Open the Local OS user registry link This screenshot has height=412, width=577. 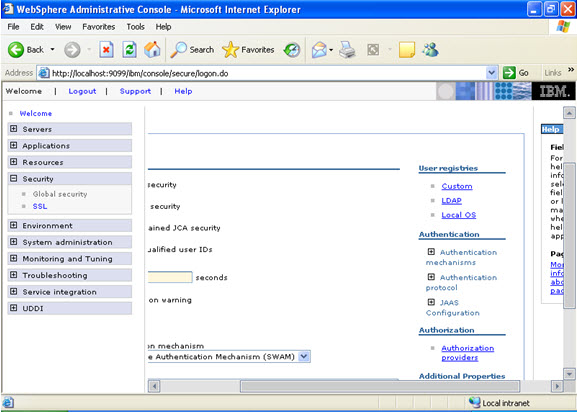(459, 215)
